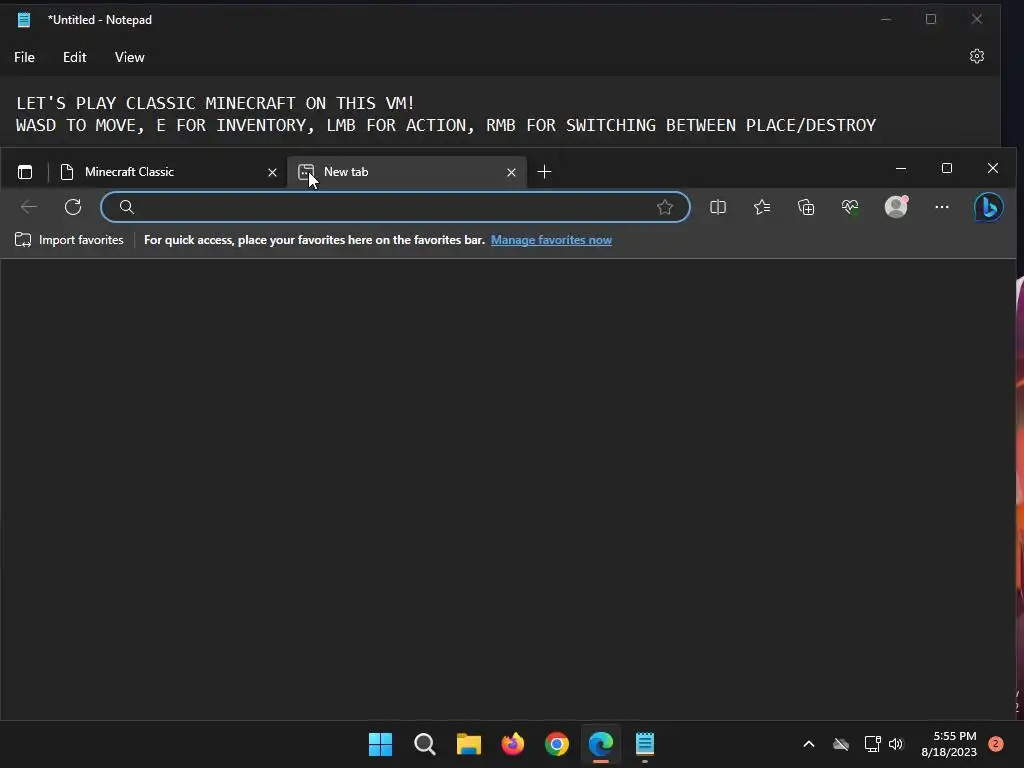Refresh the page in Edge
Screen dimensions: 1024x768
73,207
